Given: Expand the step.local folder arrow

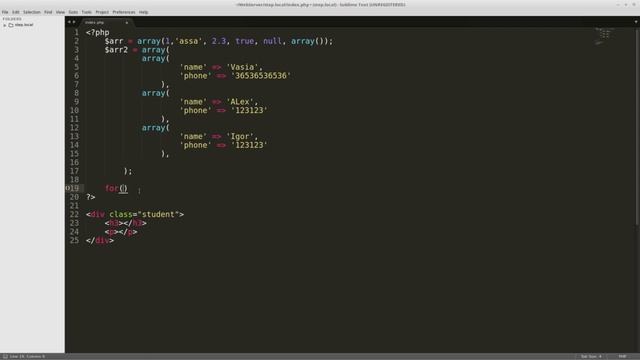Looking at the screenshot, I should pos(4,25).
